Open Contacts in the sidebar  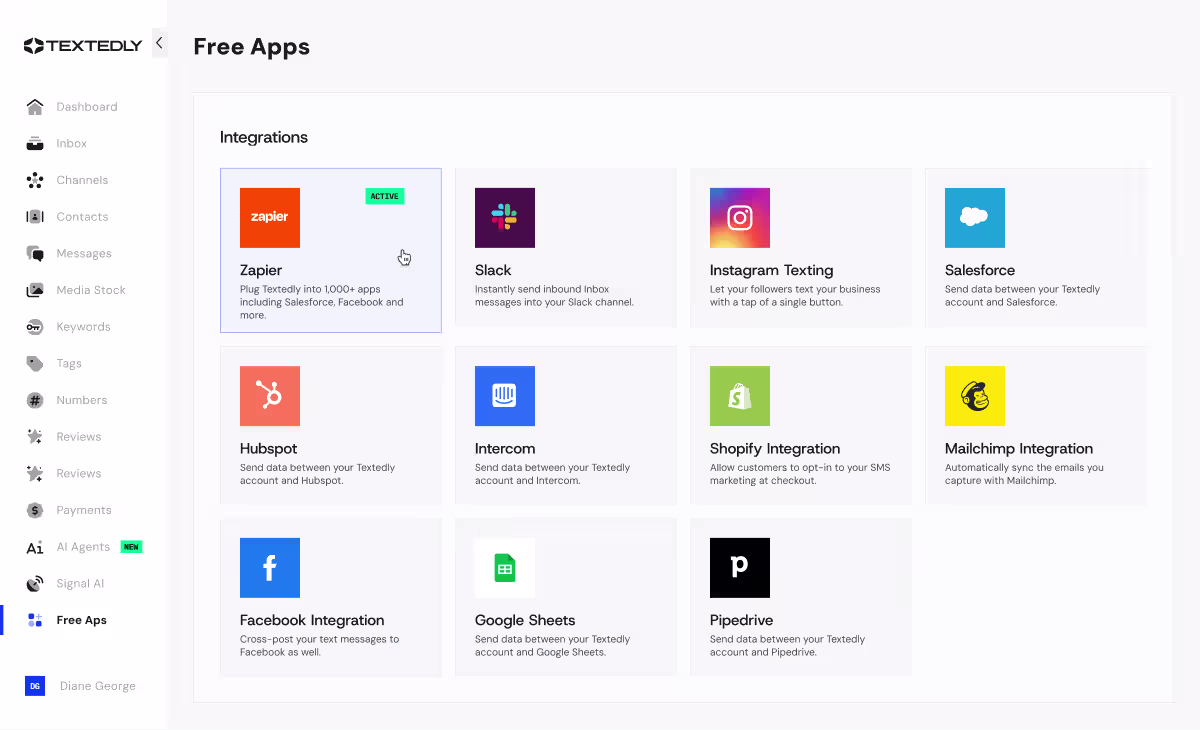[x=82, y=217]
